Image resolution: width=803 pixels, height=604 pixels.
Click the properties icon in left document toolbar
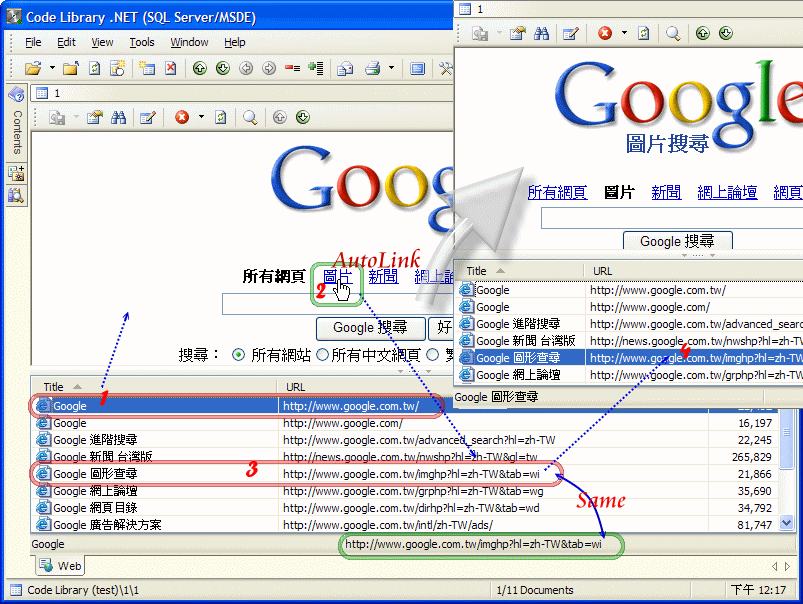click(x=95, y=117)
